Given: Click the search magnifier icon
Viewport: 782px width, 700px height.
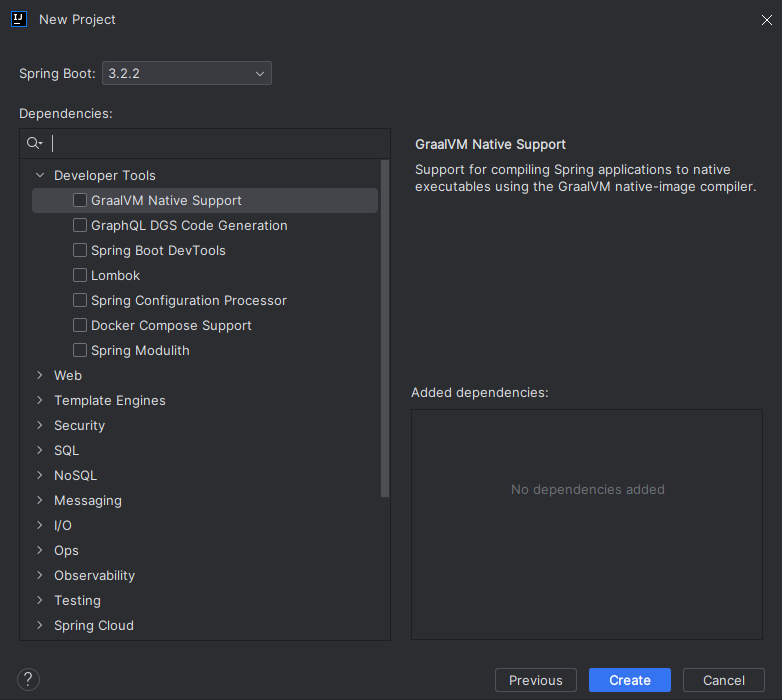Looking at the screenshot, I should click(34, 144).
